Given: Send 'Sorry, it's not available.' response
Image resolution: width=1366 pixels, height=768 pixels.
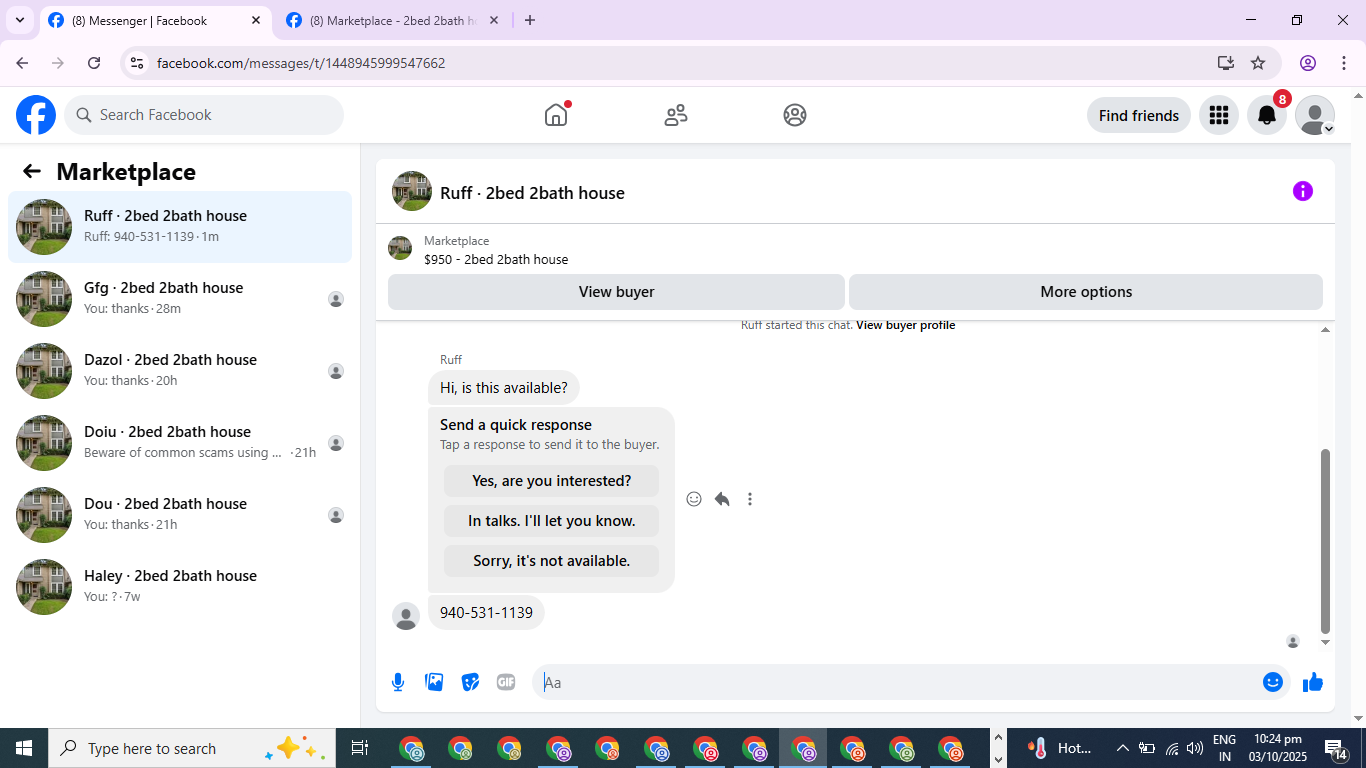Looking at the screenshot, I should [552, 561].
